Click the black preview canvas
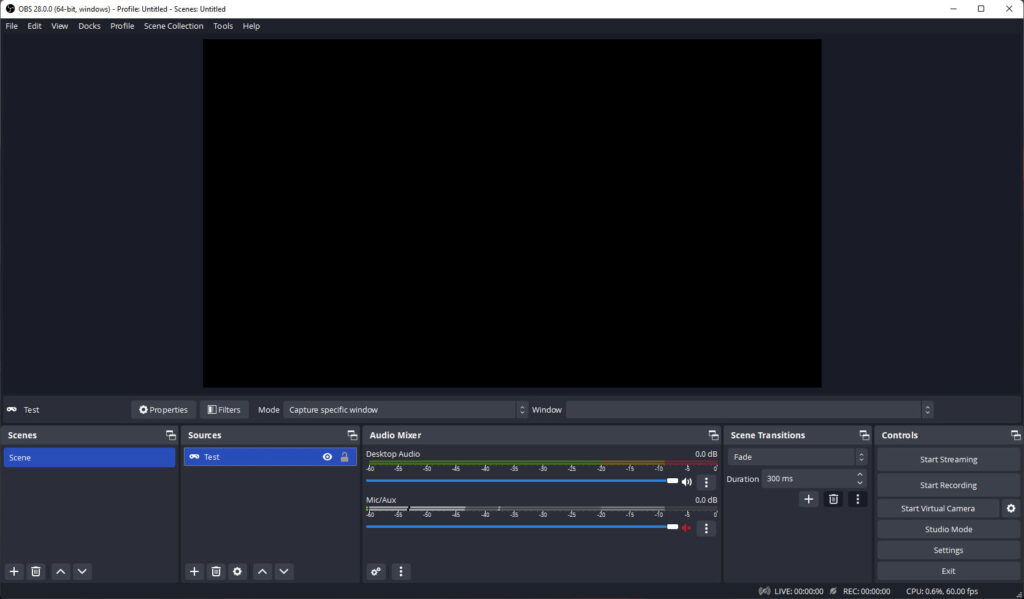Viewport: 1024px width, 599px height. (x=512, y=213)
